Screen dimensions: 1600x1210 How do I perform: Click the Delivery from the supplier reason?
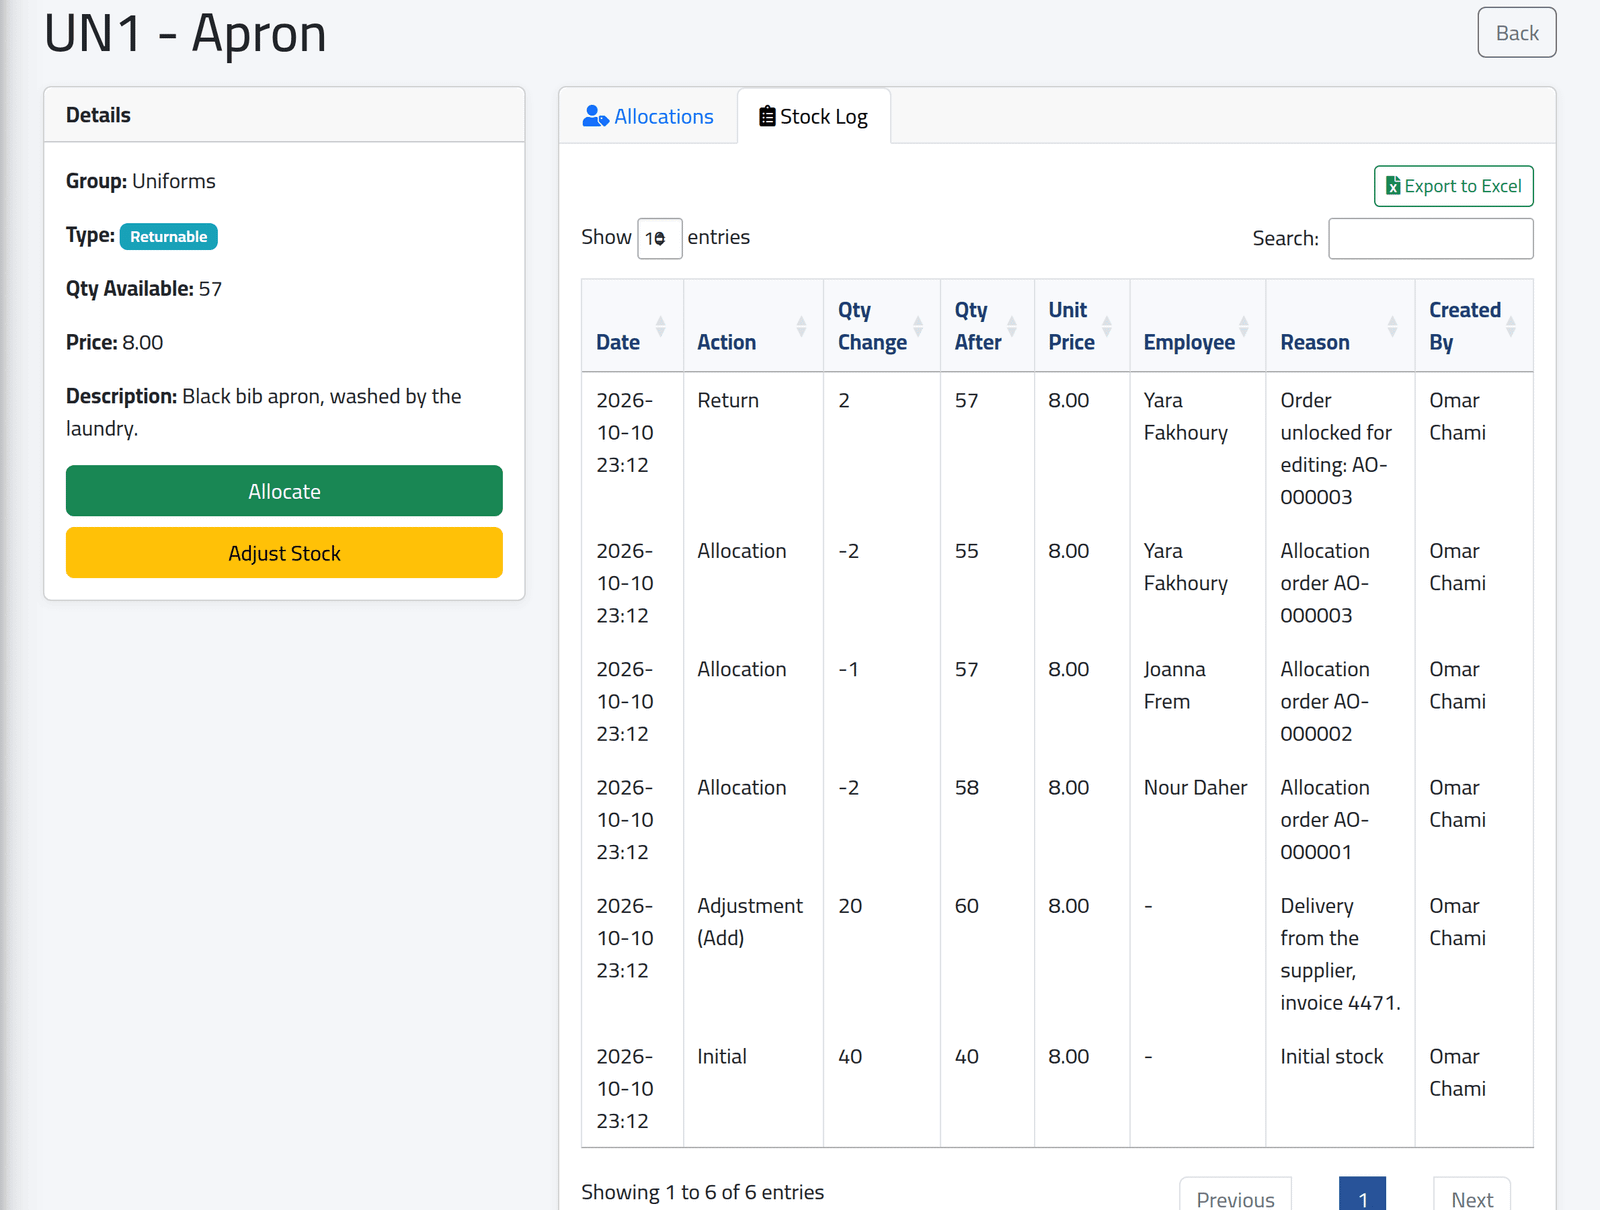(1341, 954)
